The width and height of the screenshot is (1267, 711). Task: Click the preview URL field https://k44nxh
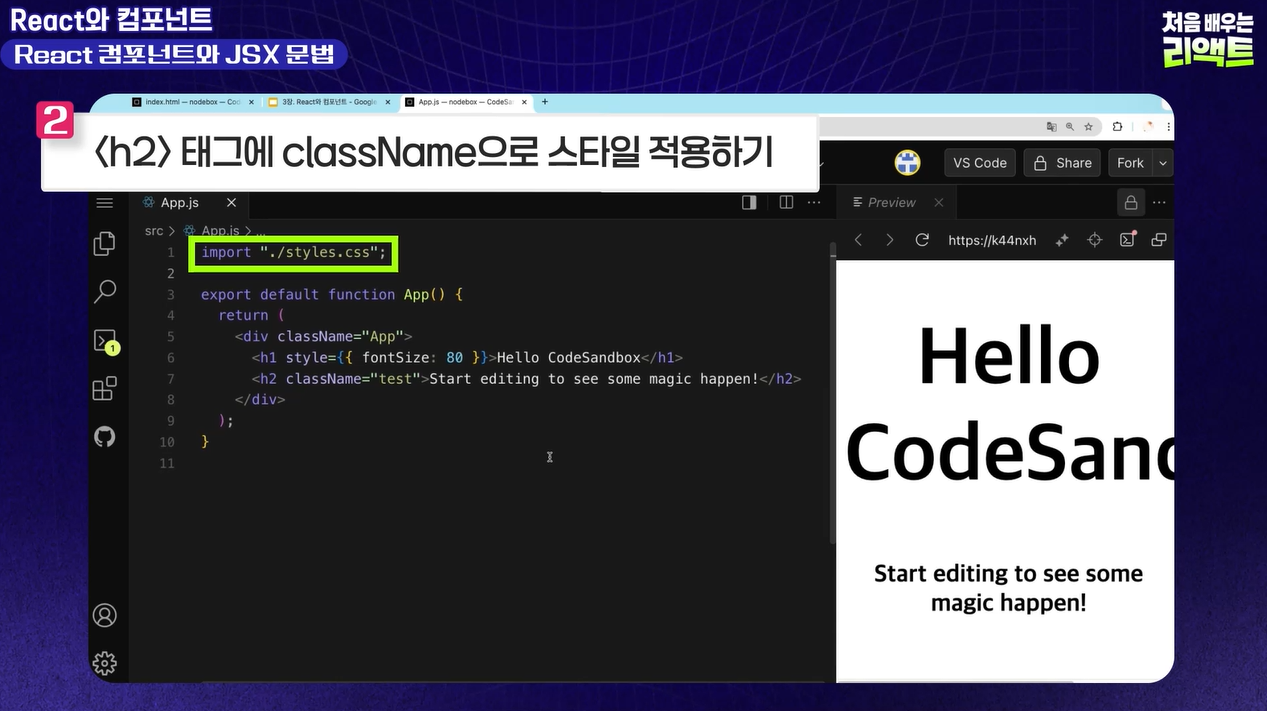point(992,240)
